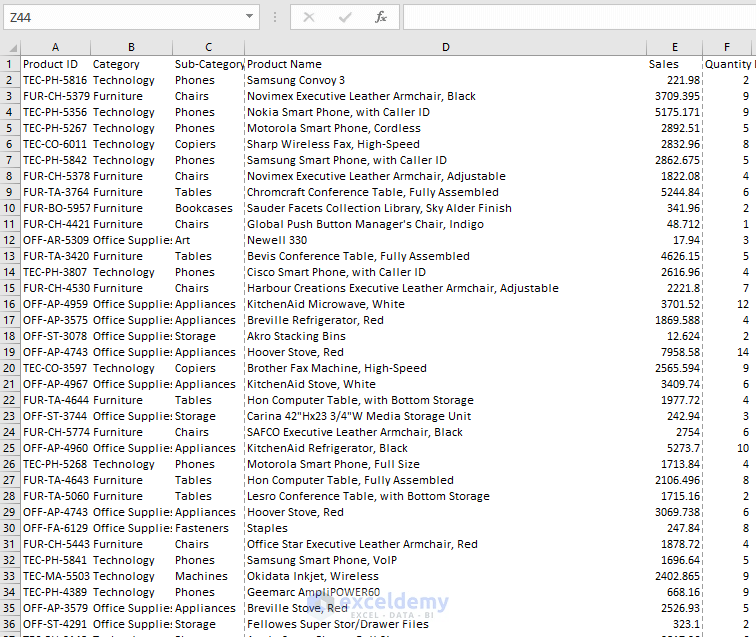
Task: Select column C header
Action: (208, 47)
